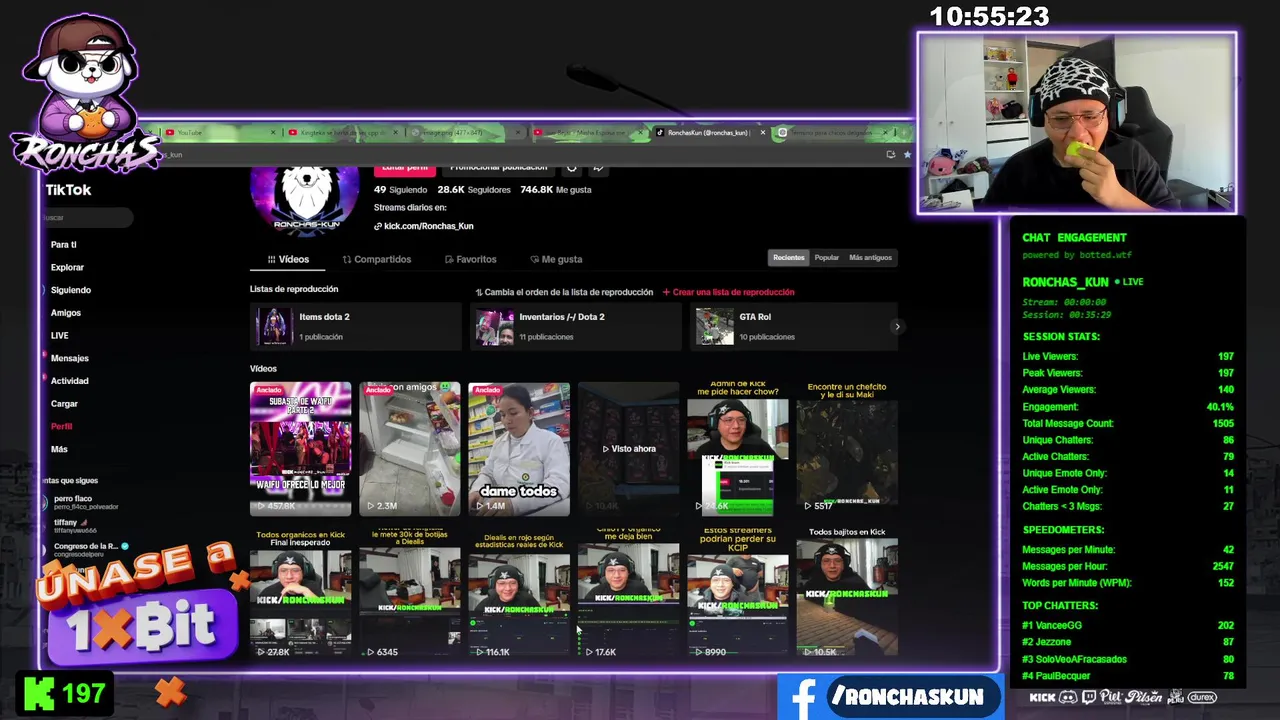Open Mensajes in sidebar
1280x720 pixels.
click(x=70, y=358)
